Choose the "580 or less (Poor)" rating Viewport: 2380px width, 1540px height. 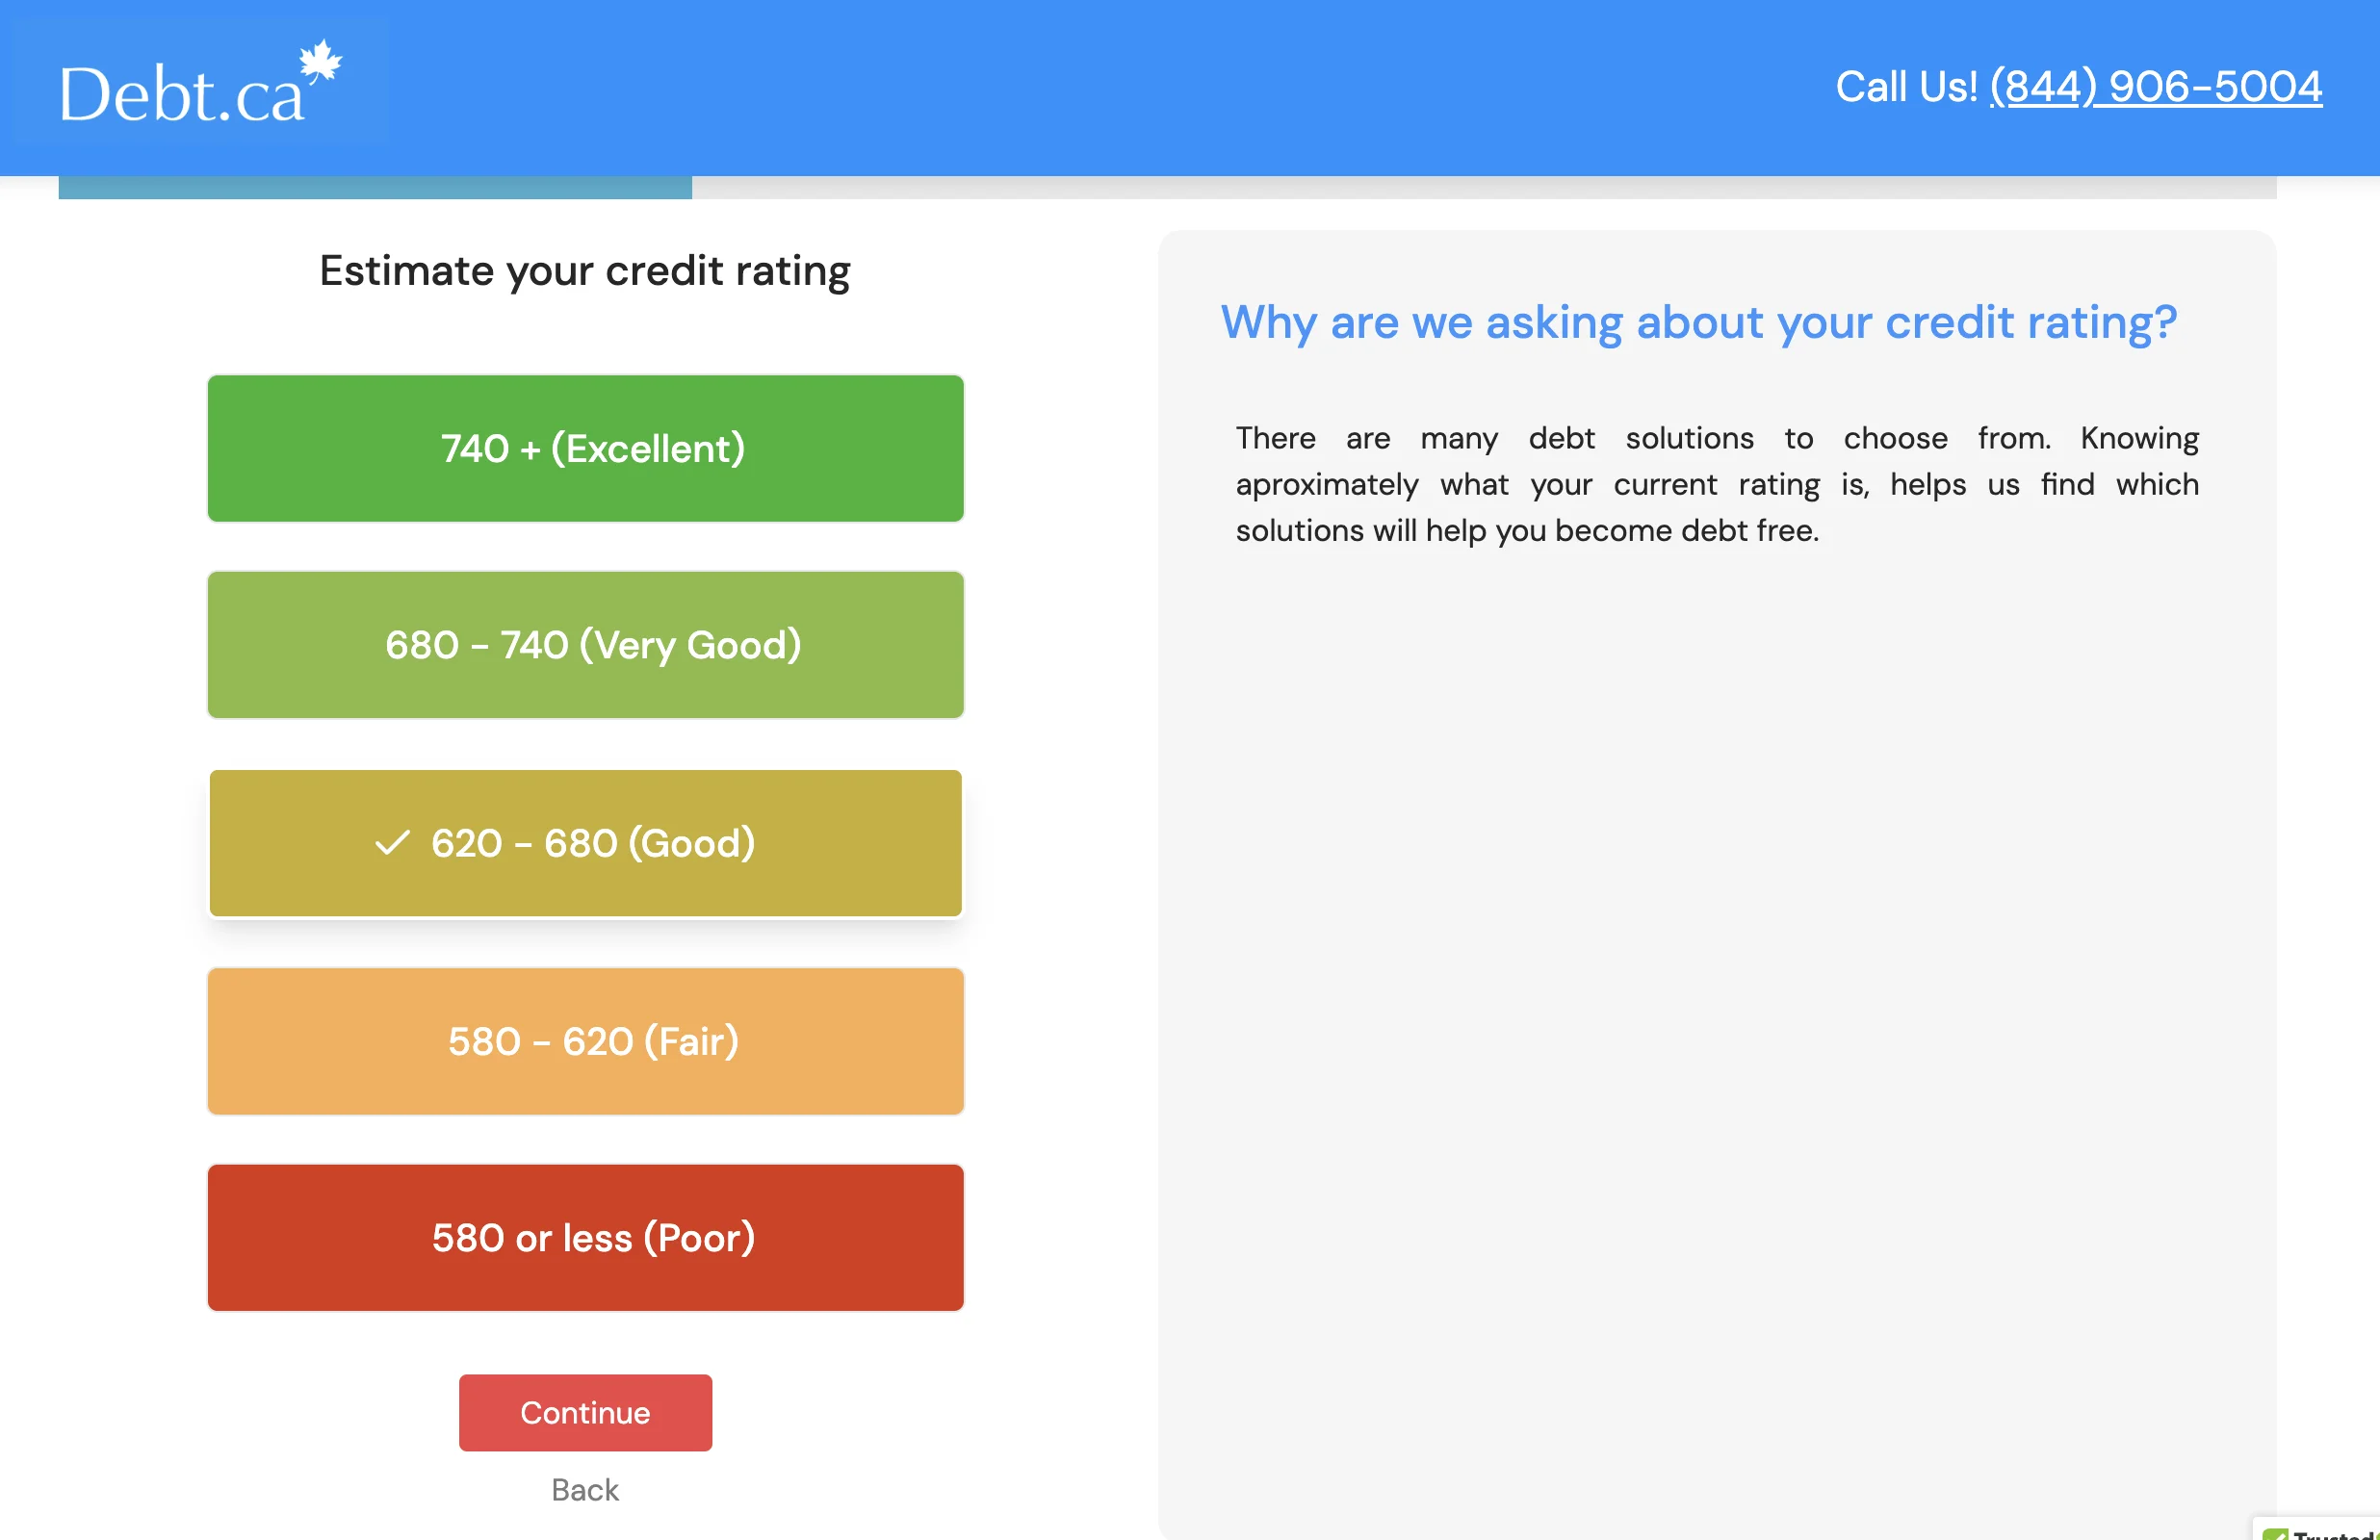pyautogui.click(x=585, y=1238)
